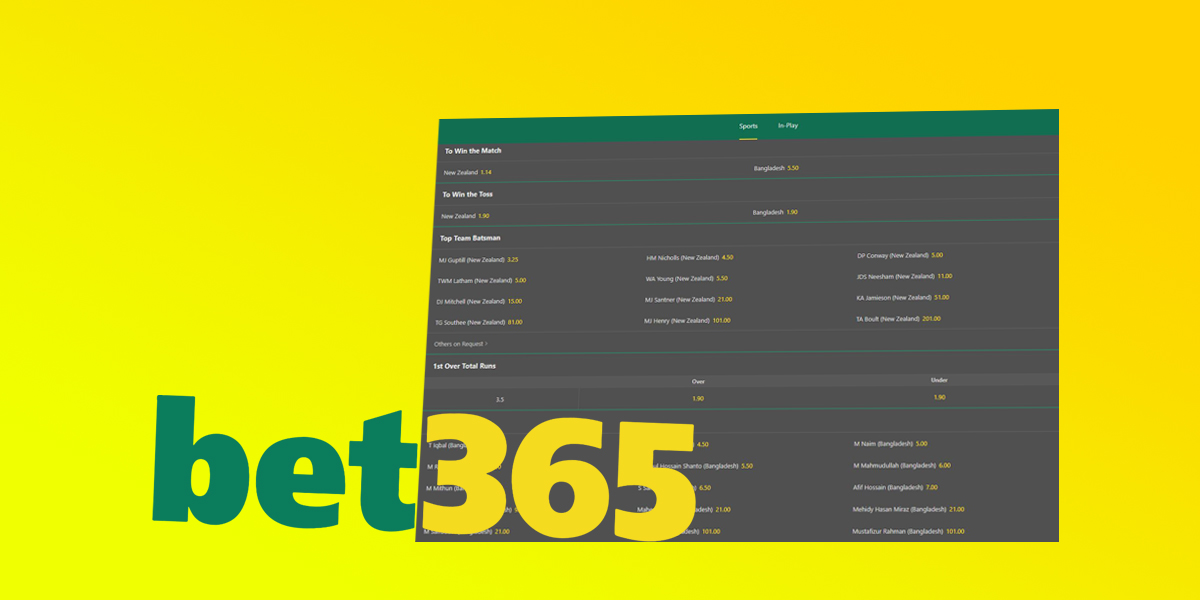Expand Others on Request
1200x600 pixels.
point(460,344)
